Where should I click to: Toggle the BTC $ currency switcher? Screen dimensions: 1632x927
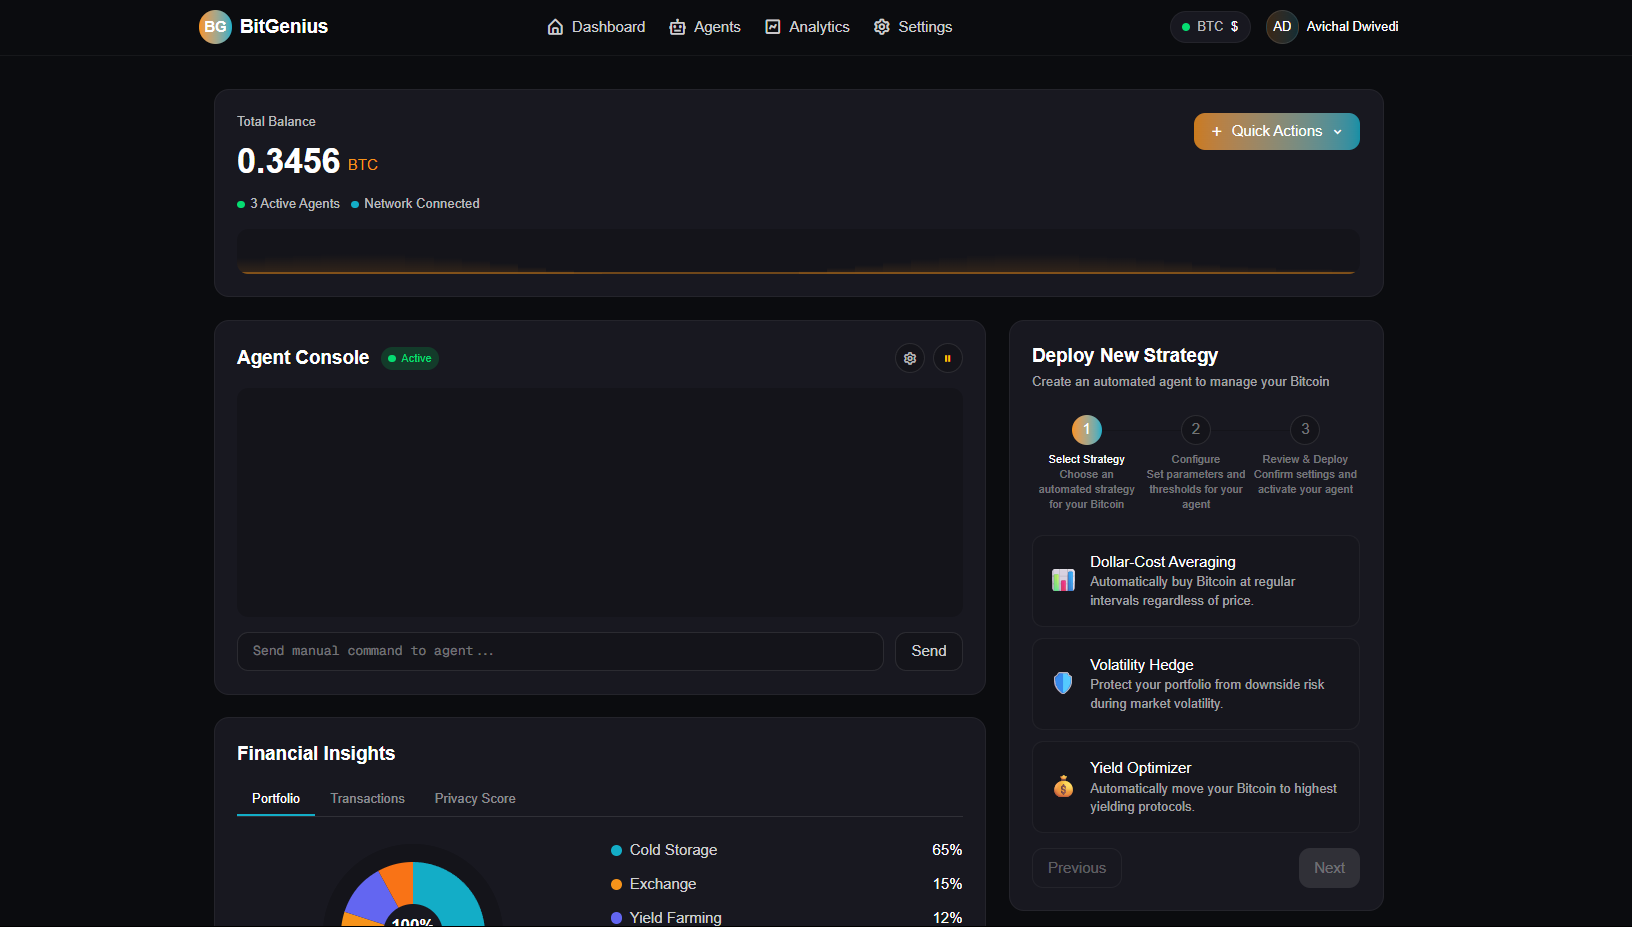point(1210,27)
